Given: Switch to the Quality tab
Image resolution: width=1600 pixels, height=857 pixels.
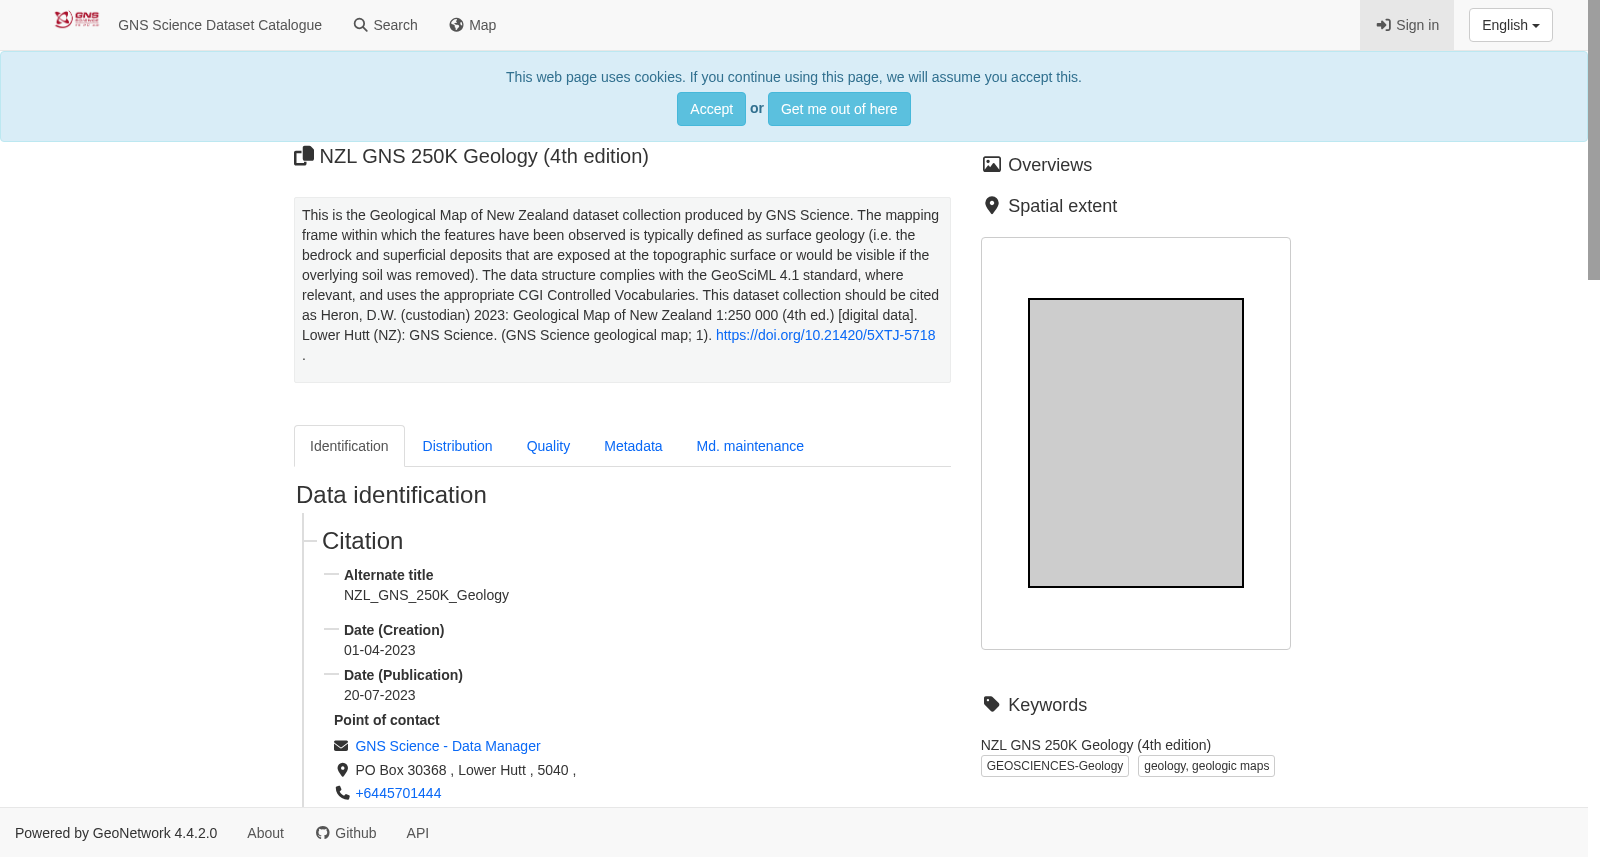Looking at the screenshot, I should click(x=548, y=446).
